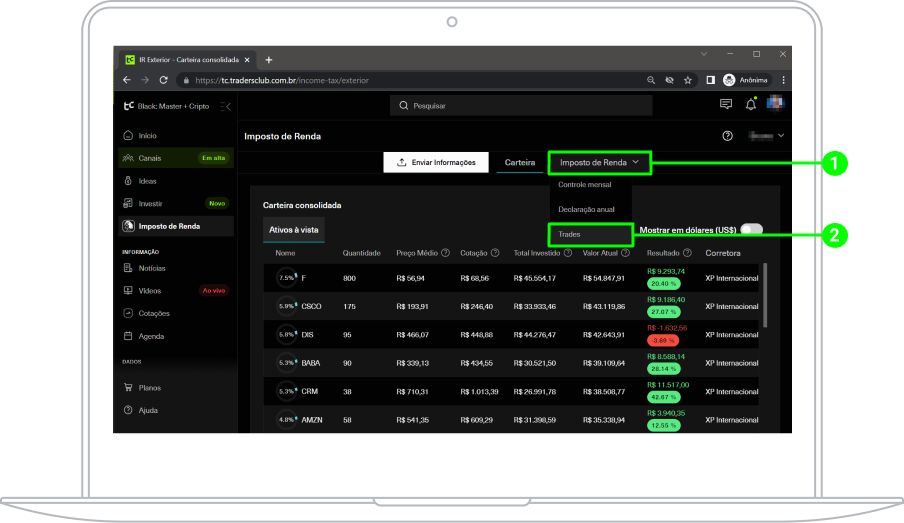Click the 7.5% allocation circle for F
Screen dimensions: 904x523
click(287, 278)
